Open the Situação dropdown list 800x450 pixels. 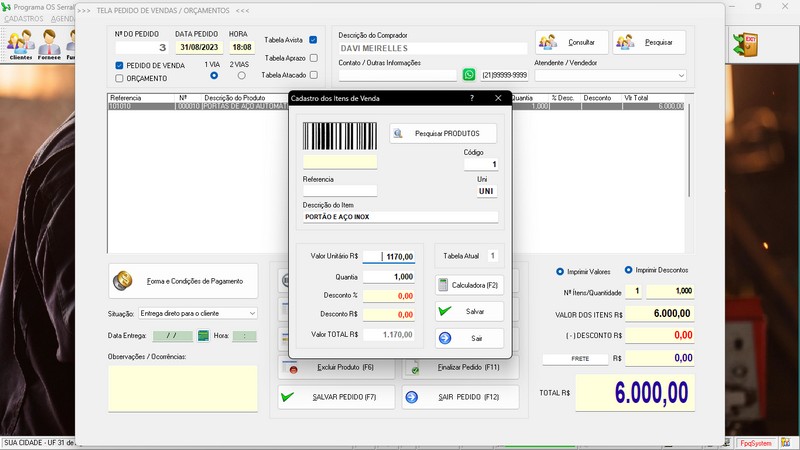point(250,313)
